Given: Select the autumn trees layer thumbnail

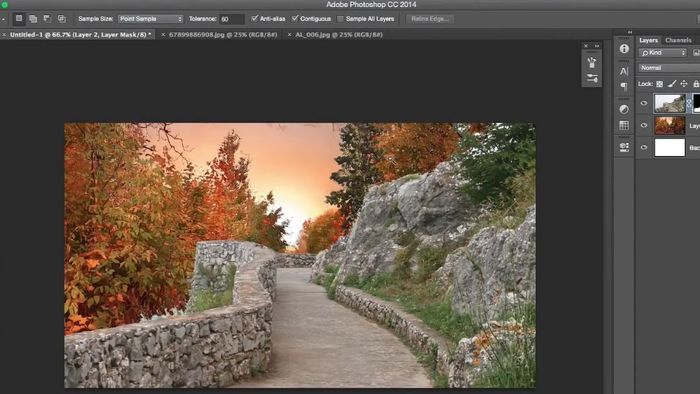Looking at the screenshot, I should pyautogui.click(x=670, y=125).
